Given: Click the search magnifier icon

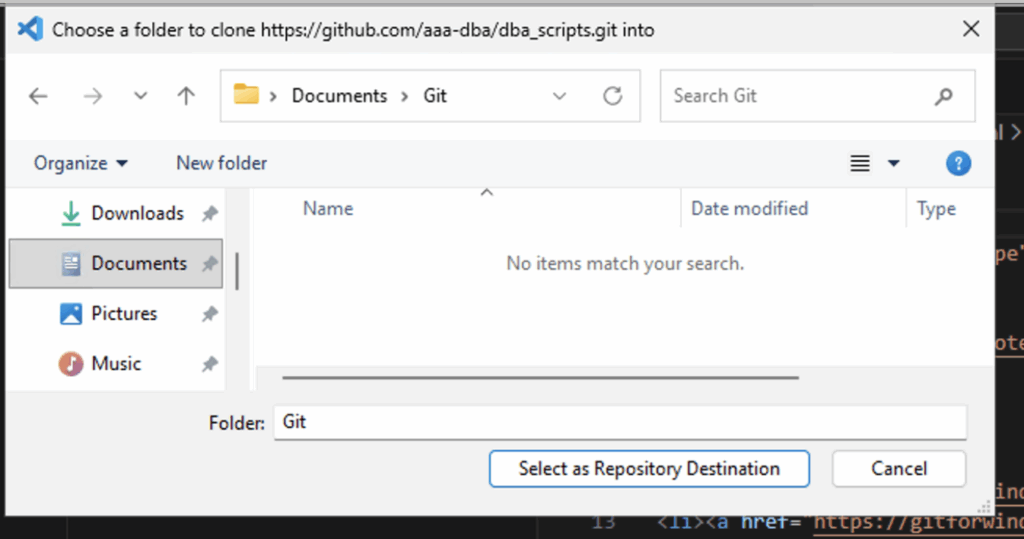Looking at the screenshot, I should coord(943,96).
